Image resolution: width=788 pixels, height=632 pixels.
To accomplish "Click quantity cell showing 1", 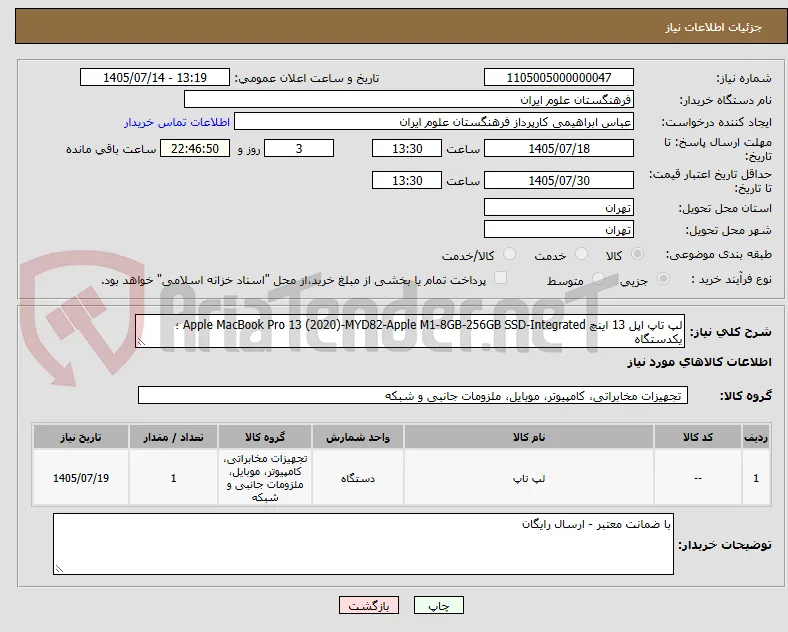I will [173, 478].
